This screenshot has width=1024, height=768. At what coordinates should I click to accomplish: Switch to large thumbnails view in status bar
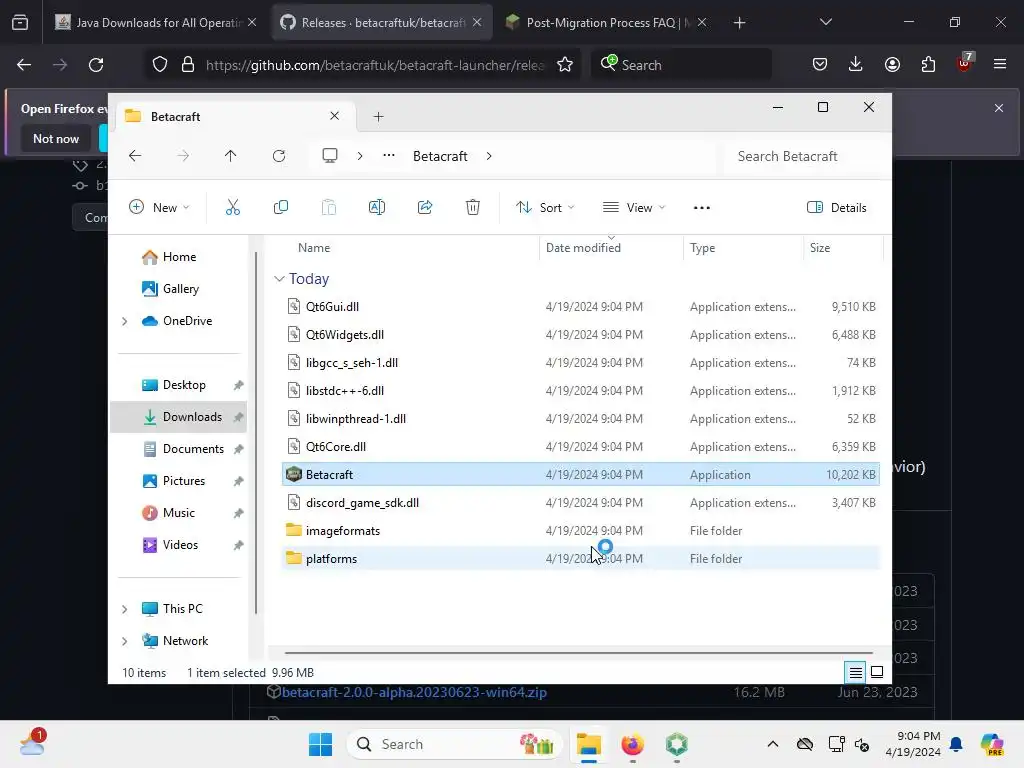point(877,672)
